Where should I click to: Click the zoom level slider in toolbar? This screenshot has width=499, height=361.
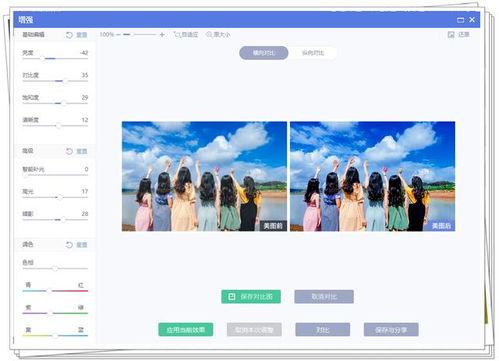tap(139, 34)
